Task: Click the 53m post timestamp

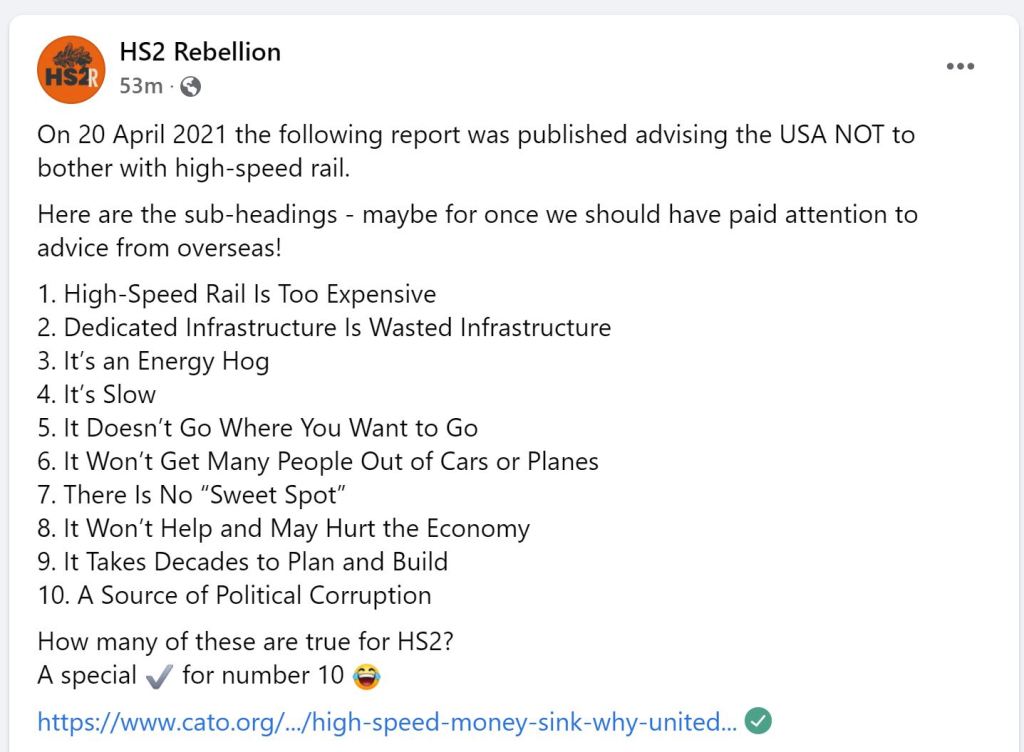Action: pyautogui.click(x=140, y=86)
